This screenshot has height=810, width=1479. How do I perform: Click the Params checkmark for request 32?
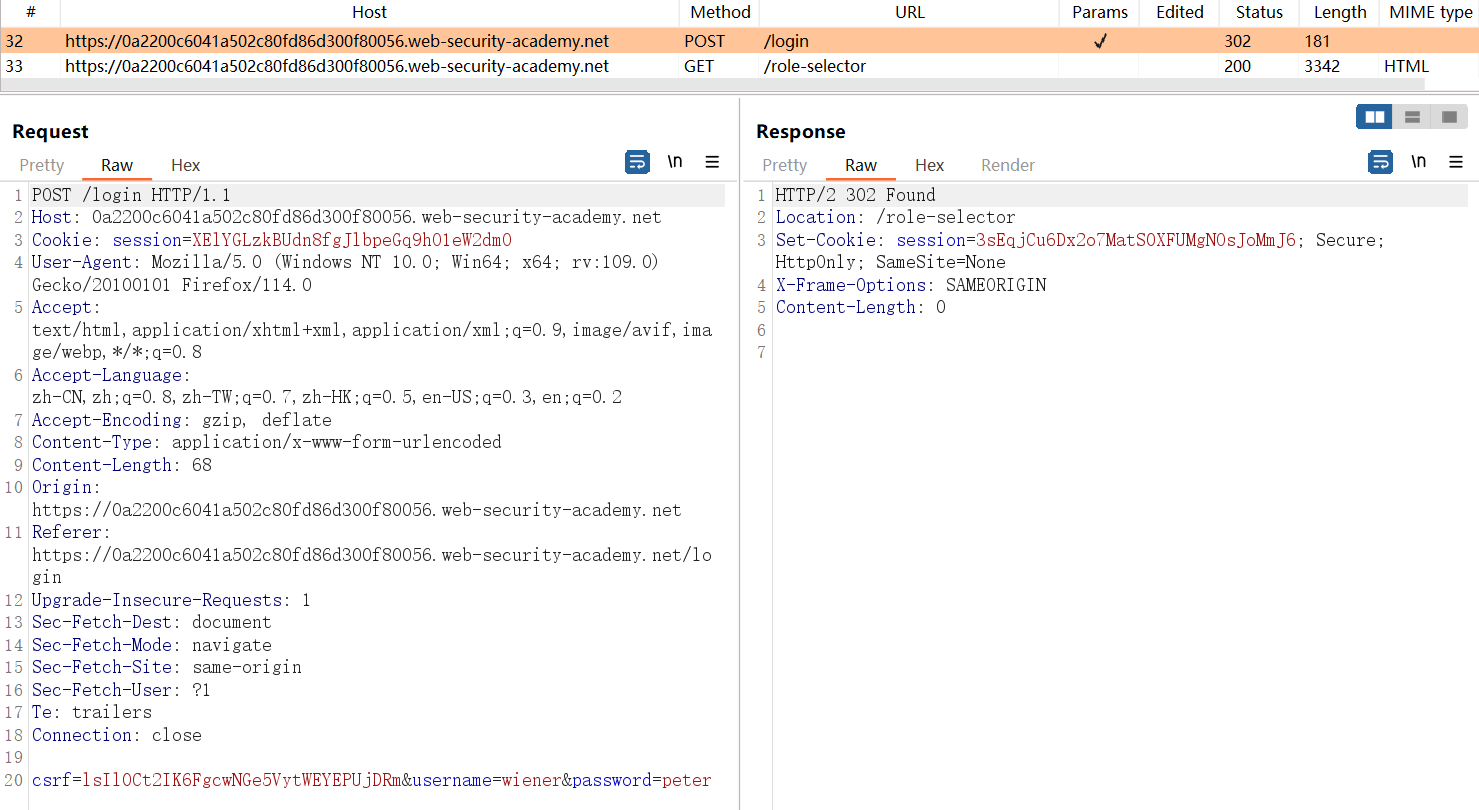tap(1099, 42)
